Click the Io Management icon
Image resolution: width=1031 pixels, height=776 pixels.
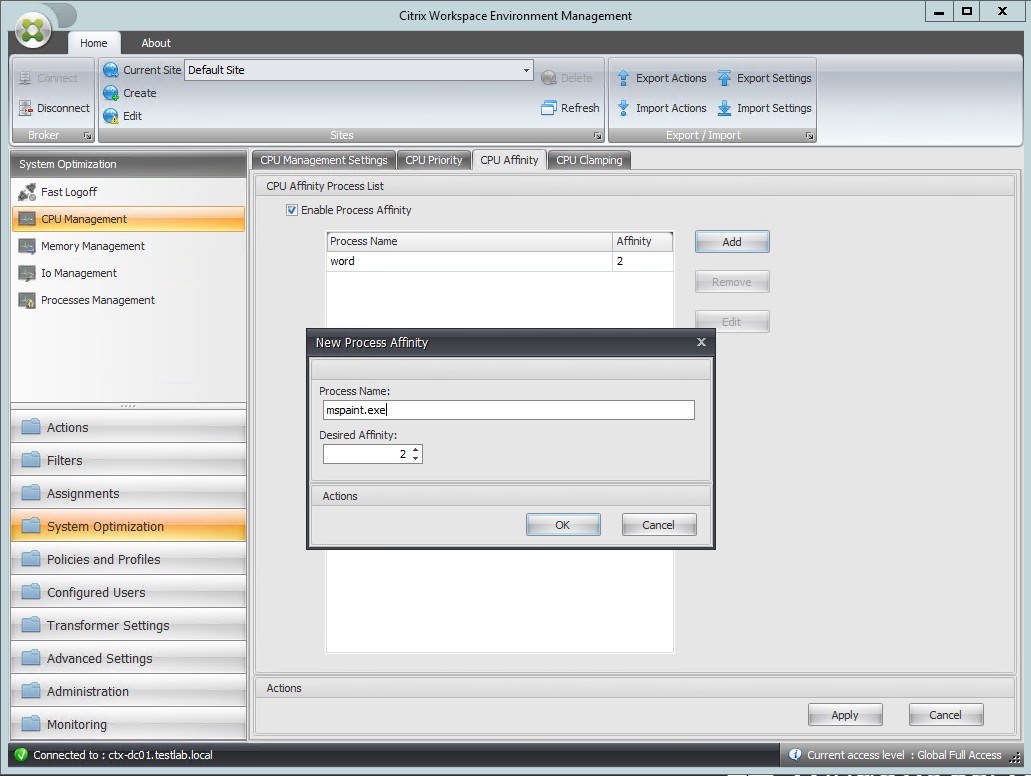coord(27,273)
